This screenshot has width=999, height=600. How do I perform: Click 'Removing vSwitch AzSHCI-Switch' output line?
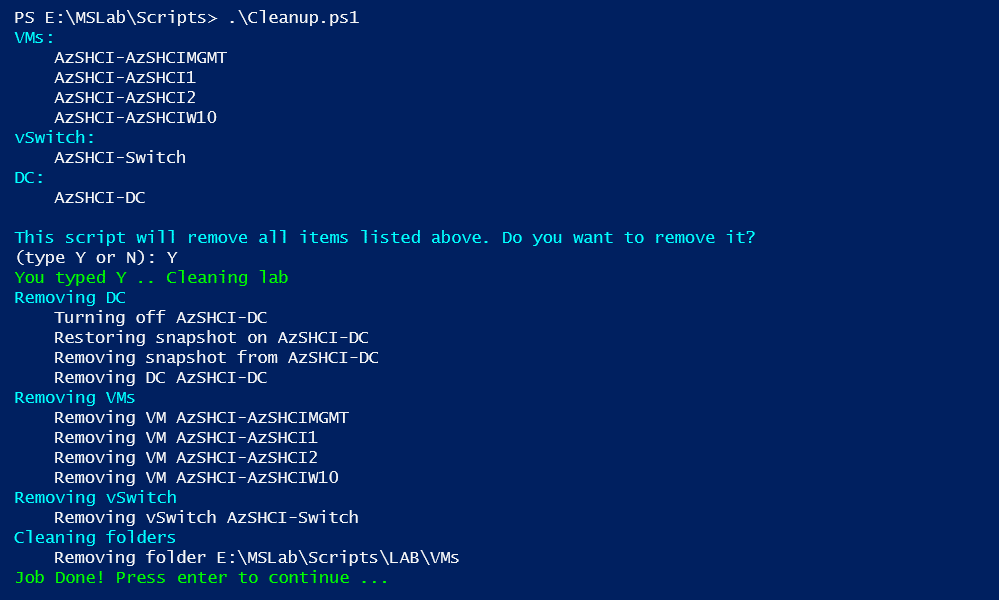[206, 517]
